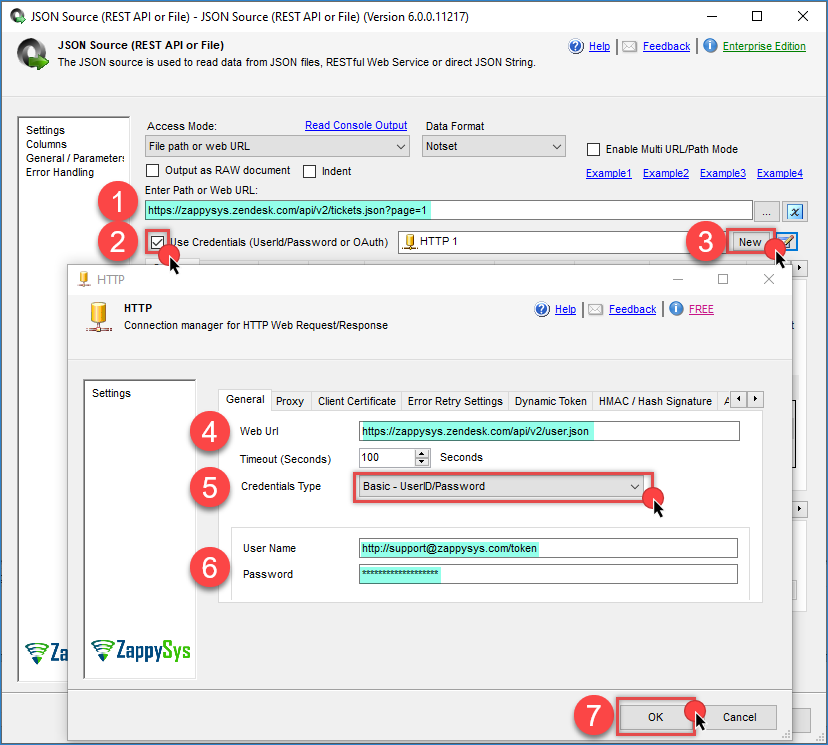
Task: Increase the Timeout seconds with up arrow
Action: [422, 453]
